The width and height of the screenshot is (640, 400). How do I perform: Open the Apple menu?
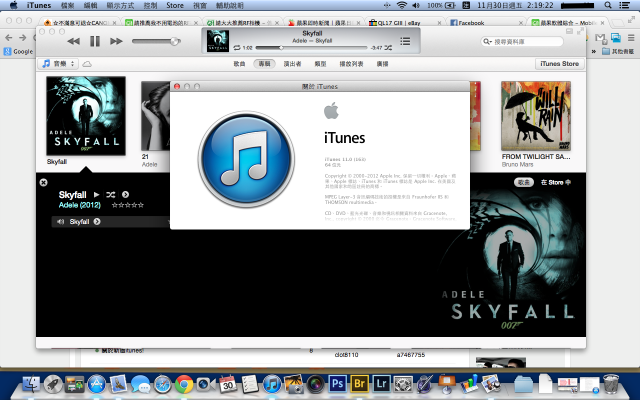click(x=13, y=5)
